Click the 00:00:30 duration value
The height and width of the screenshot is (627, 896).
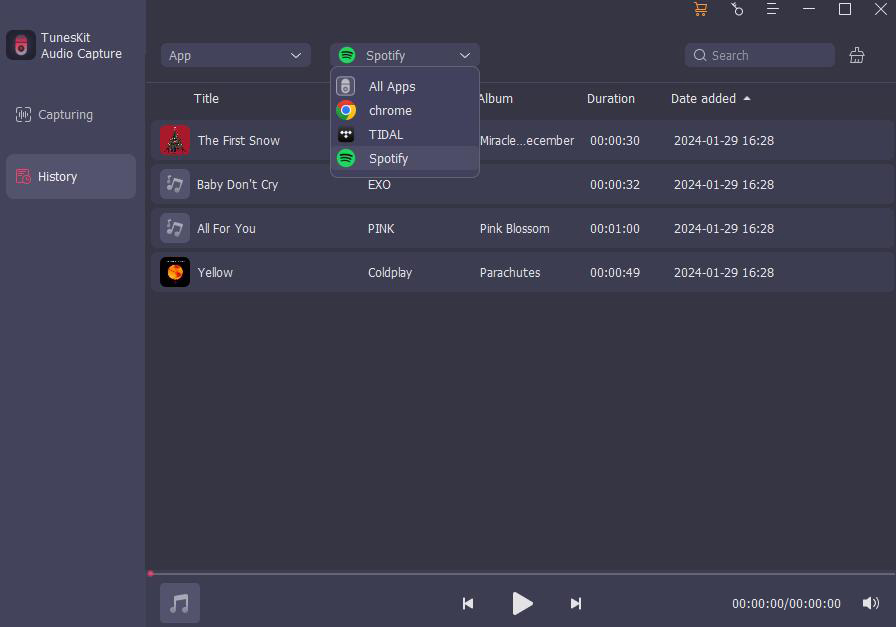pyautogui.click(x=615, y=140)
